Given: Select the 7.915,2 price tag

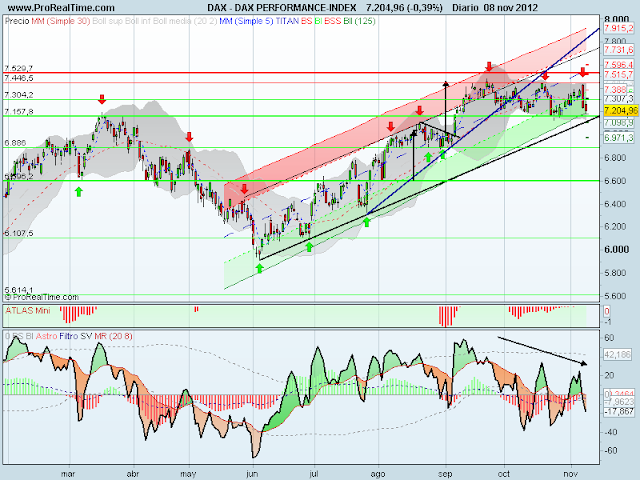Looking at the screenshot, I should [619, 28].
